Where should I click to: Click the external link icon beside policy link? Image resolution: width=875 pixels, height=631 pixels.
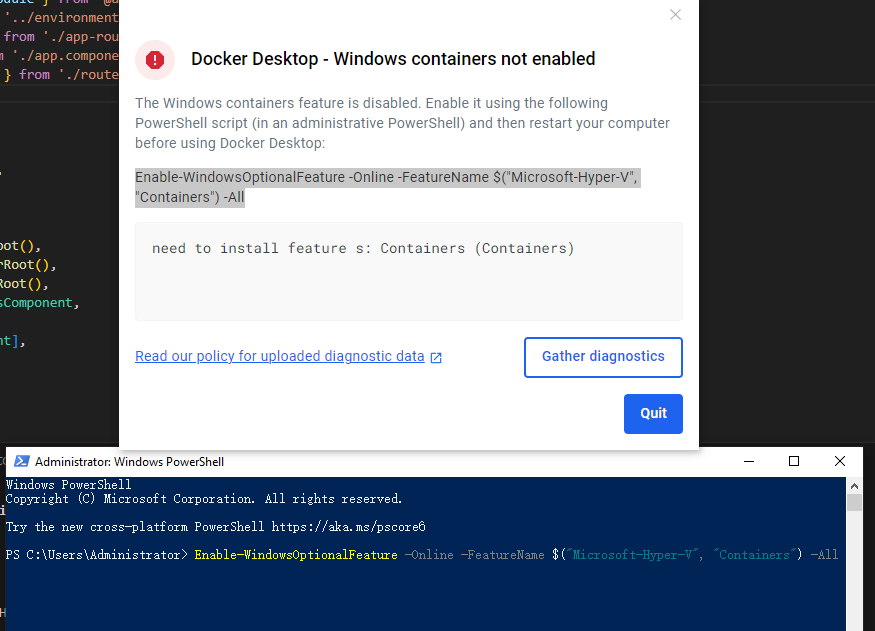(x=436, y=358)
